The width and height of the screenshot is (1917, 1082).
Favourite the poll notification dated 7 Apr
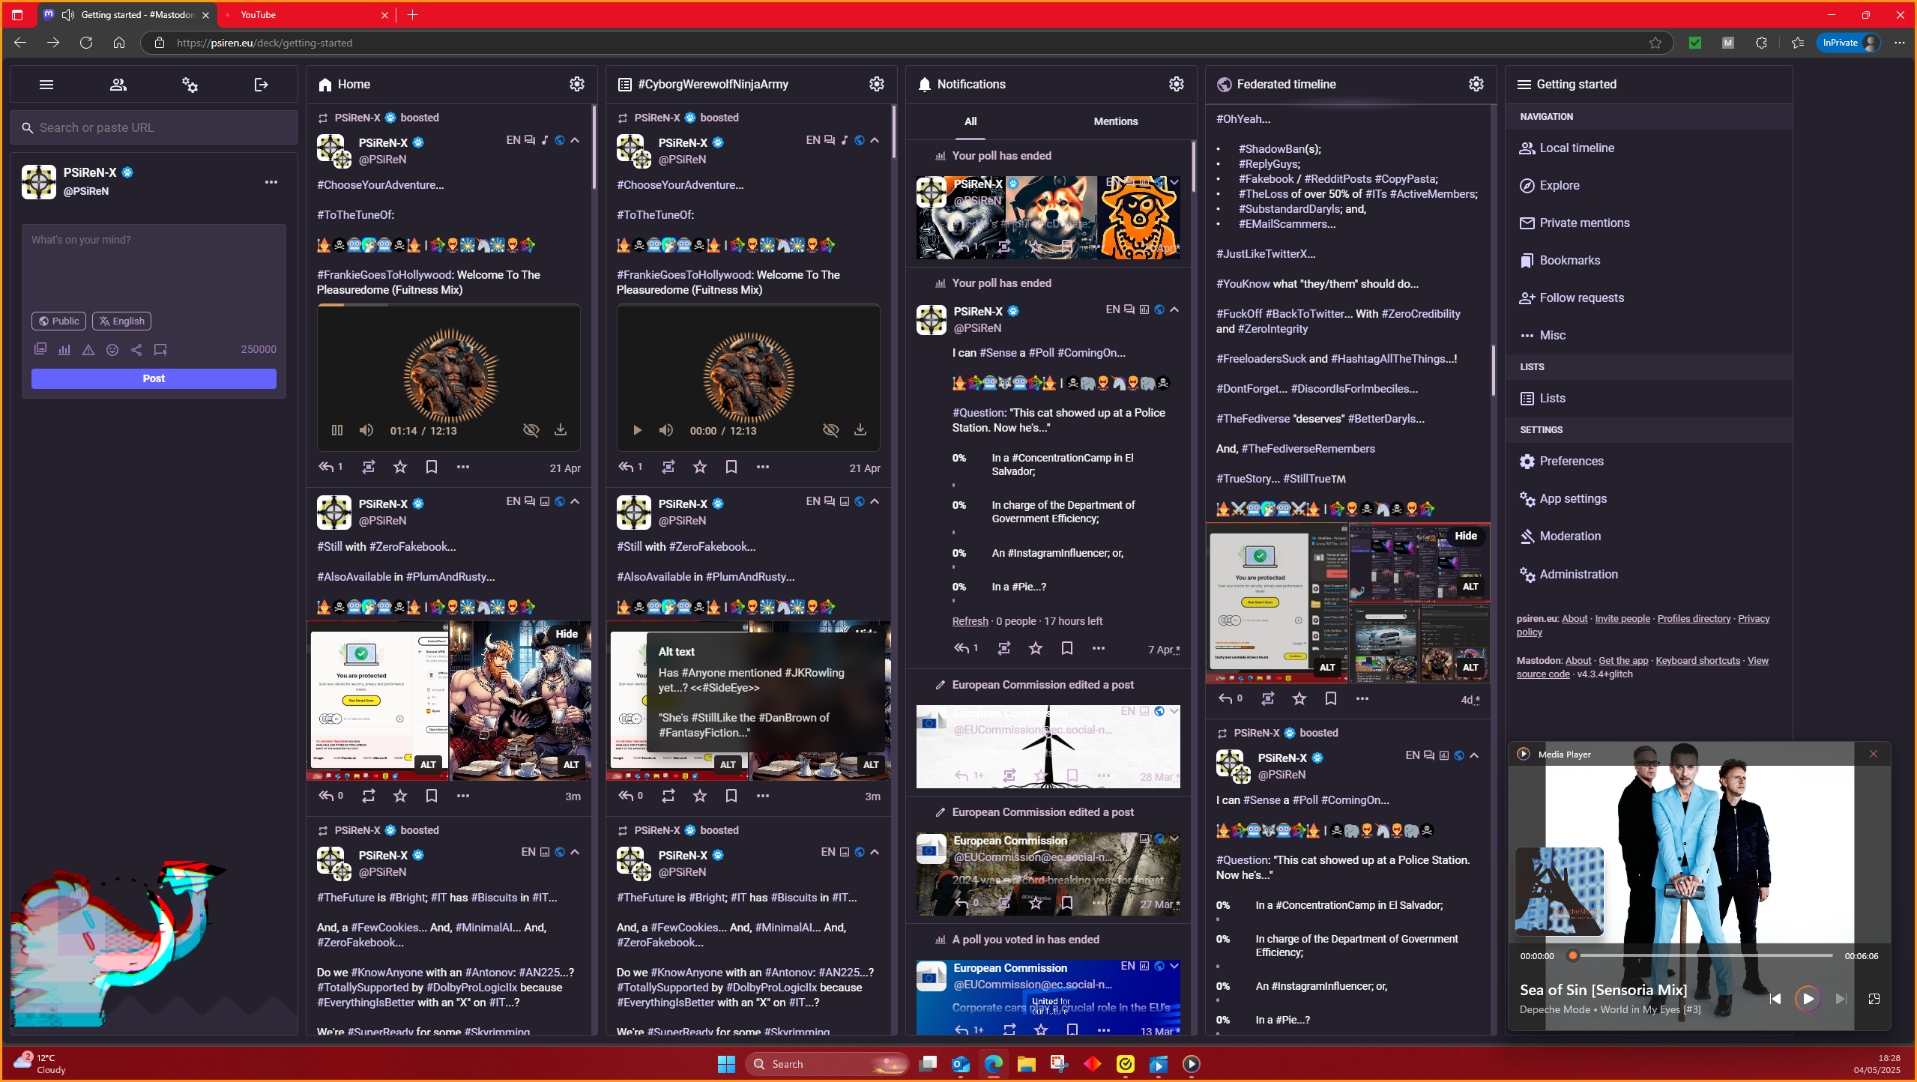tap(1035, 649)
